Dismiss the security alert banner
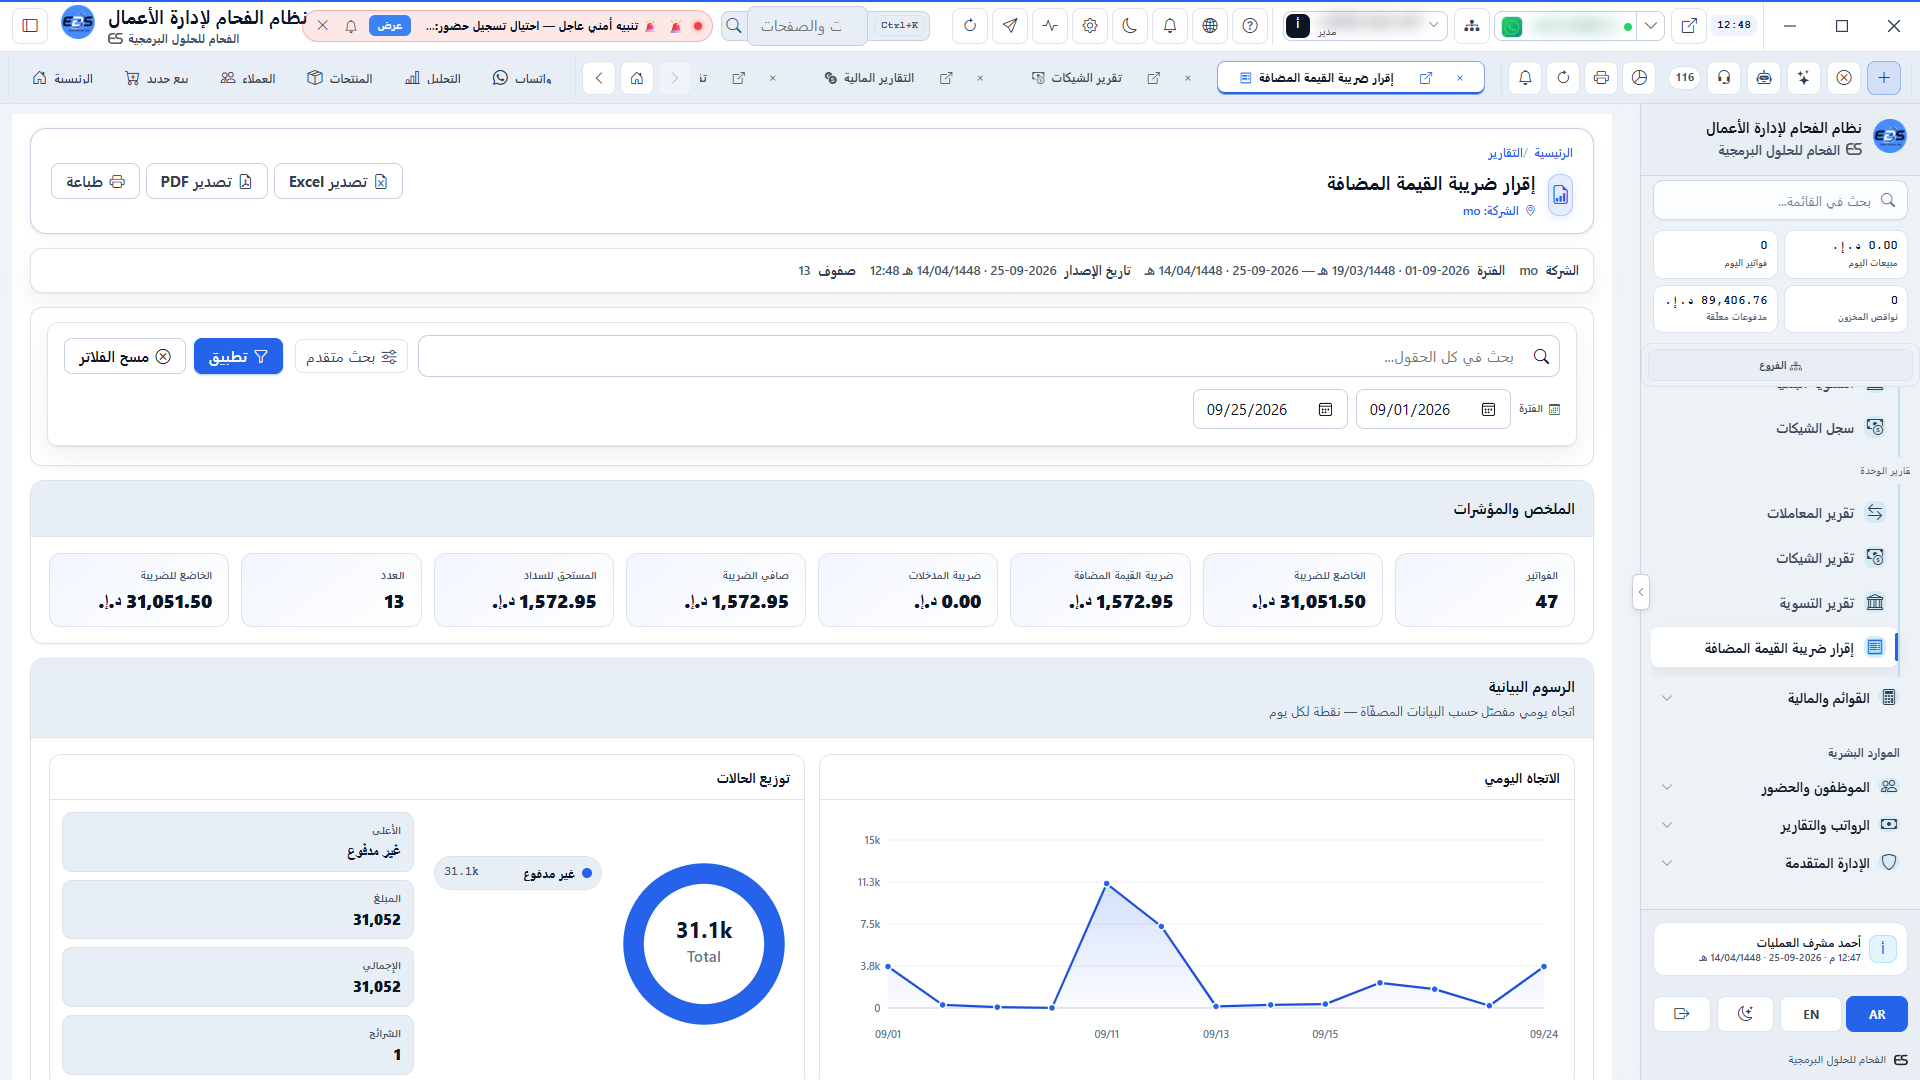1920x1080 pixels. point(322,26)
